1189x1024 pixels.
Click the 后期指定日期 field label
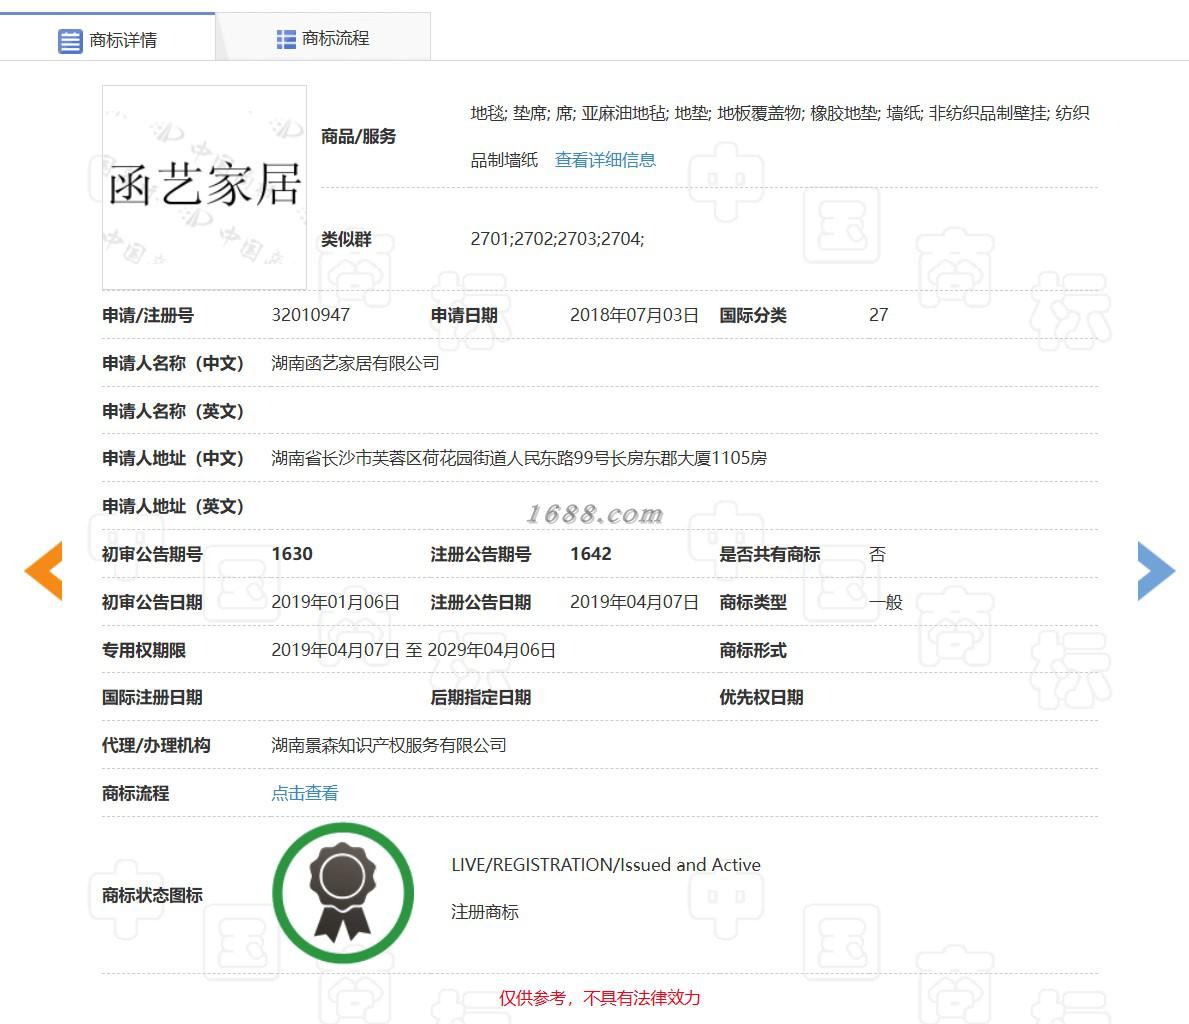pyautogui.click(x=481, y=698)
